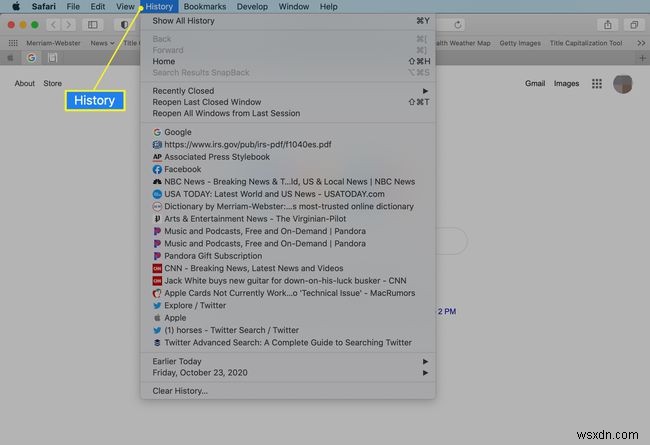Open Google history entry
Viewport: 650px width, 445px height.
(x=288, y=132)
